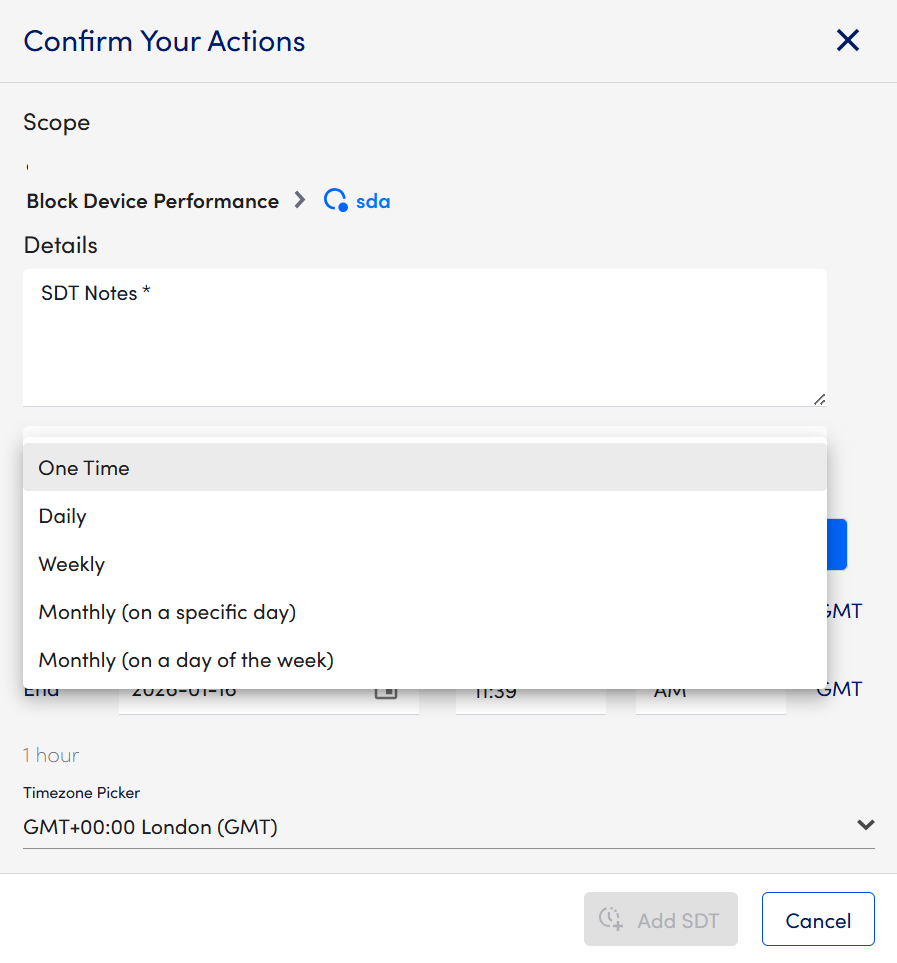
Task: Open the sda instance link
Action: [x=373, y=201]
